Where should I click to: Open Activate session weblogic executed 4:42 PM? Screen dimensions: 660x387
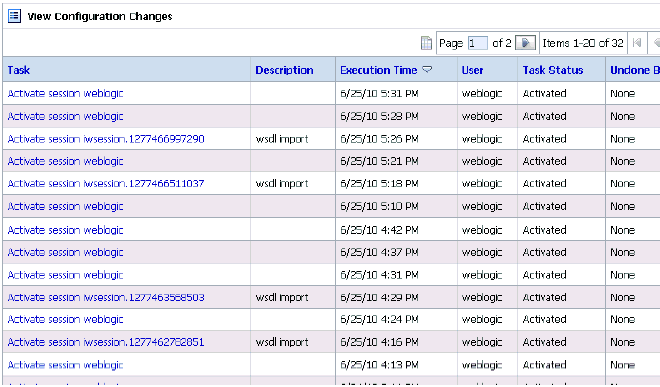(x=65, y=230)
